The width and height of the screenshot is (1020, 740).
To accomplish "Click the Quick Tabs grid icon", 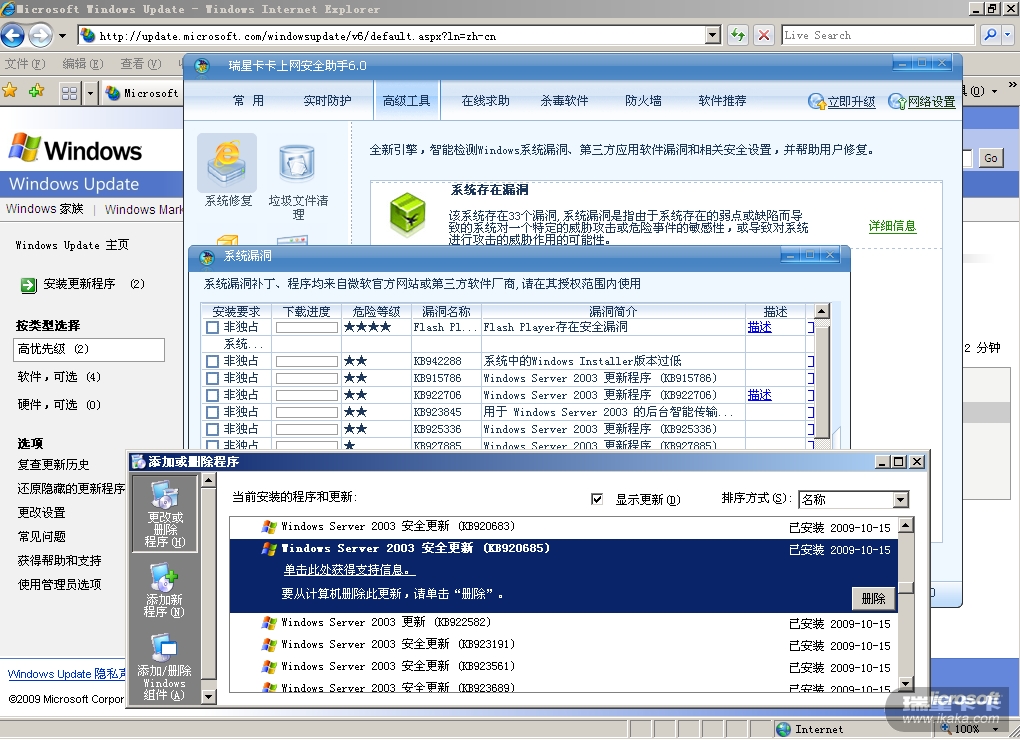I will tap(70, 93).
